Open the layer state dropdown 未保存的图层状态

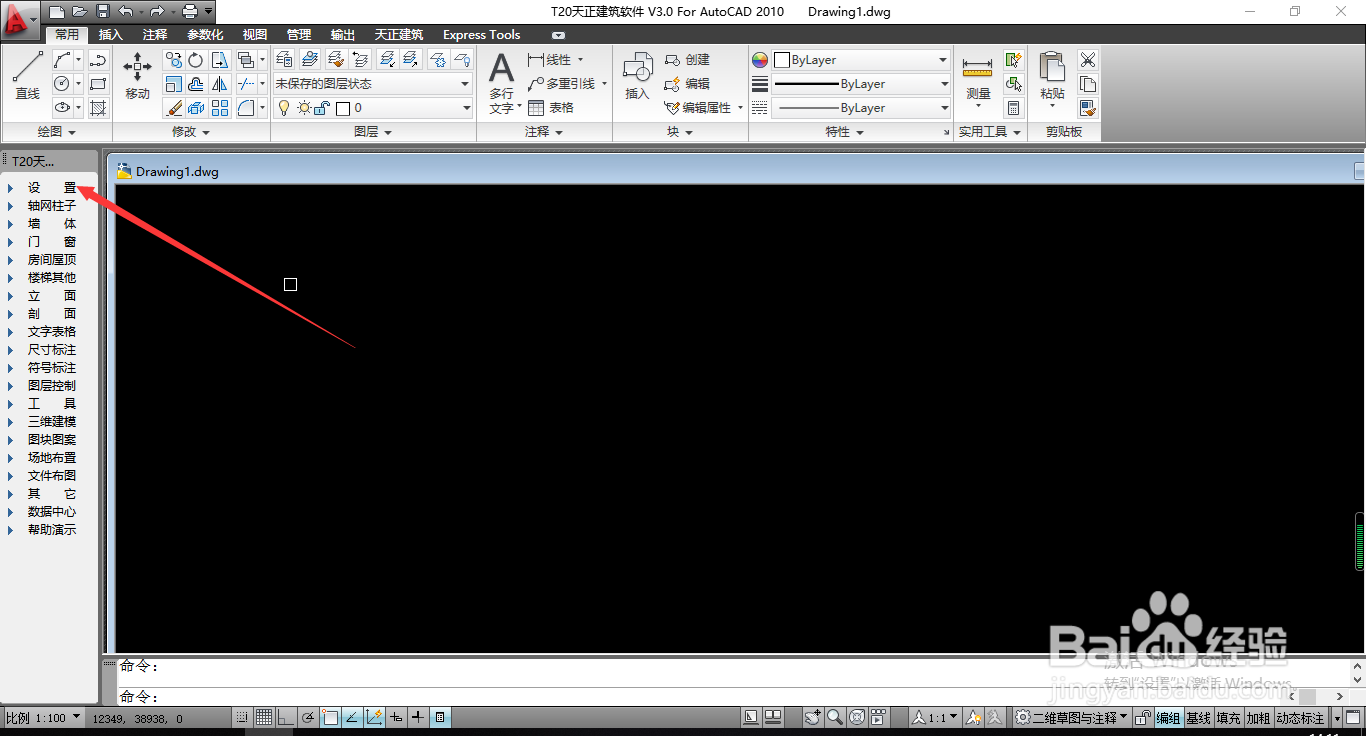[372, 84]
